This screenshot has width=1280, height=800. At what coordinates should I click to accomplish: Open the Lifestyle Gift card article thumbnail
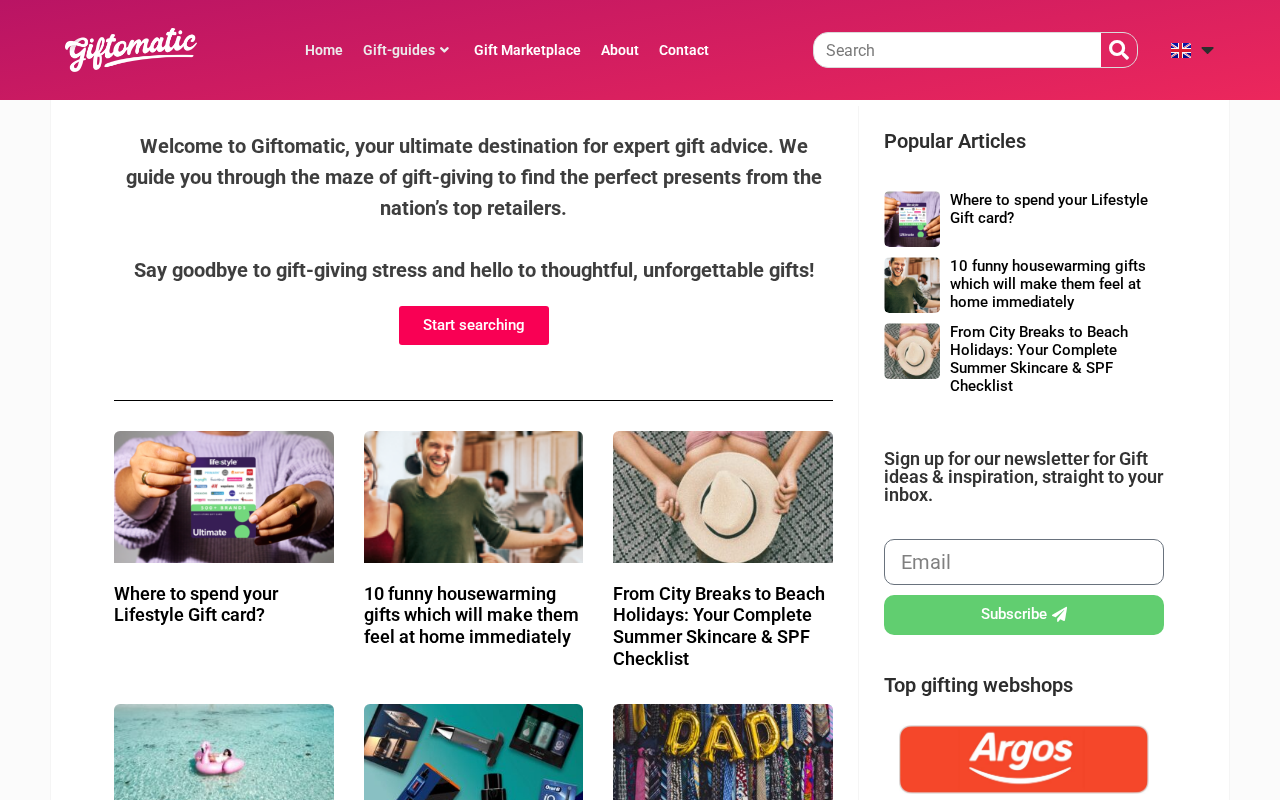(x=224, y=497)
